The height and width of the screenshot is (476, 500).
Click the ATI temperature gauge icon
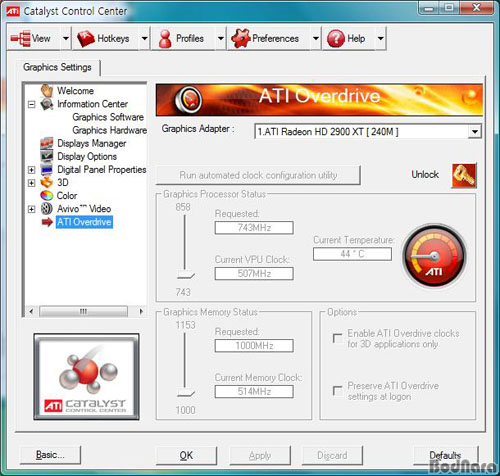[434, 256]
